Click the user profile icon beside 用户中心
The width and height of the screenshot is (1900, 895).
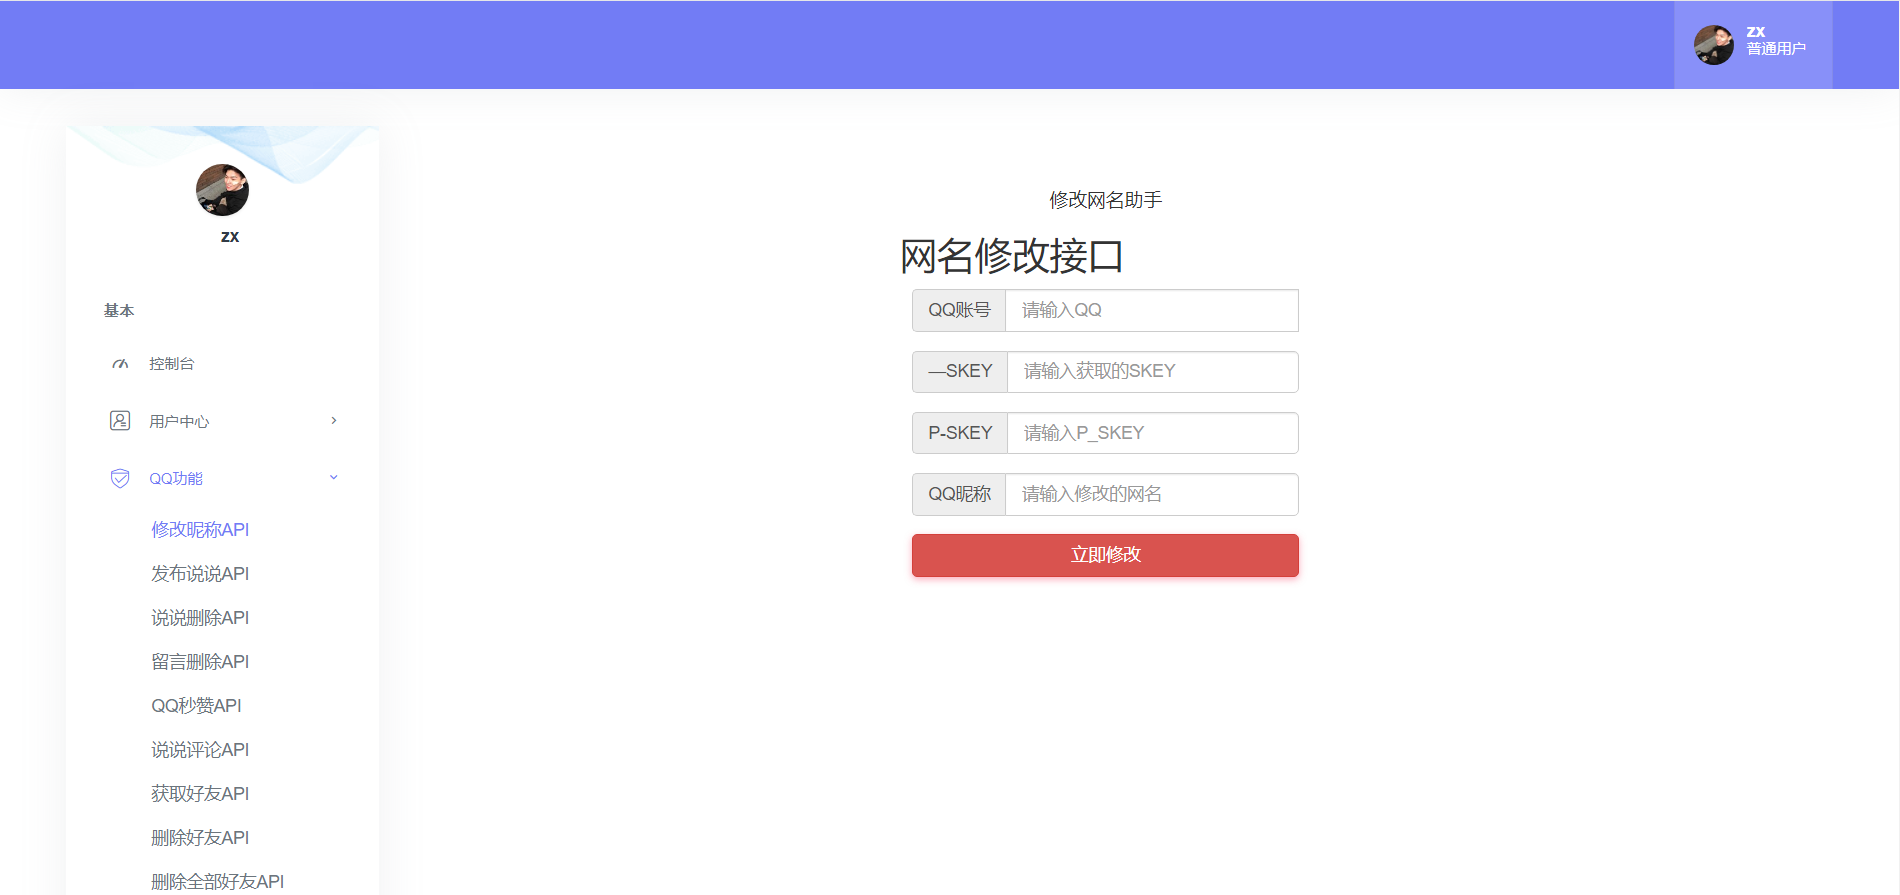(x=120, y=421)
